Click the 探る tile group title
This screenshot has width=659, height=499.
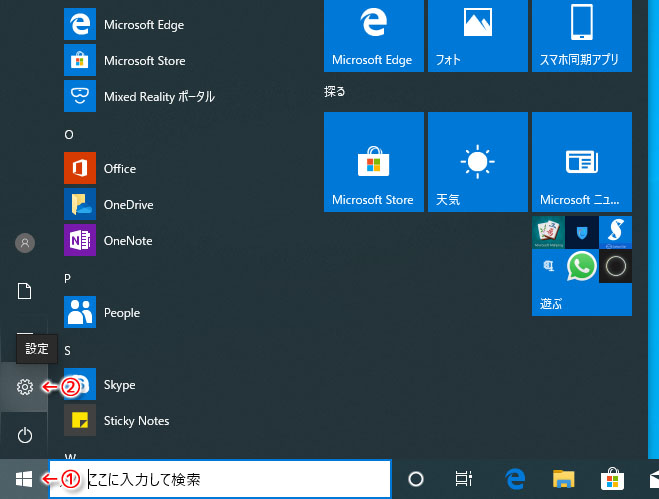tap(335, 91)
